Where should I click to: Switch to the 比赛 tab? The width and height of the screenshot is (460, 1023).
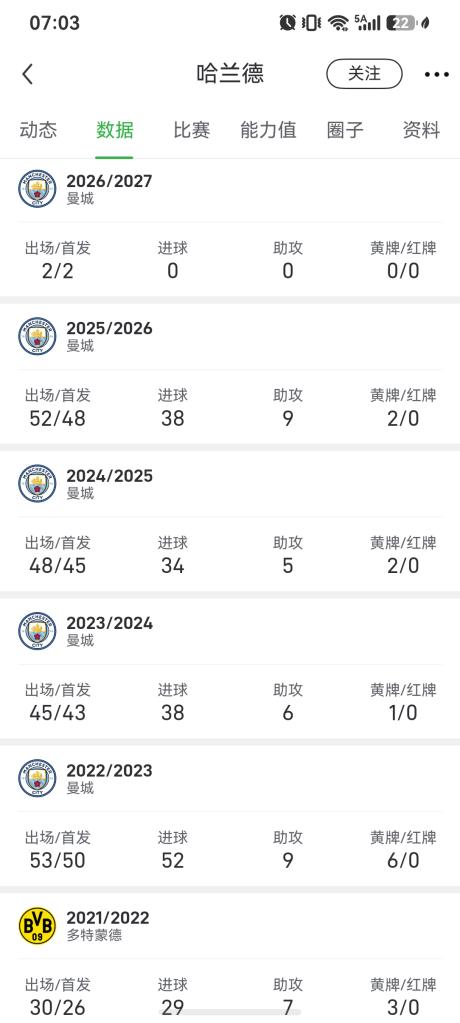coord(191,130)
